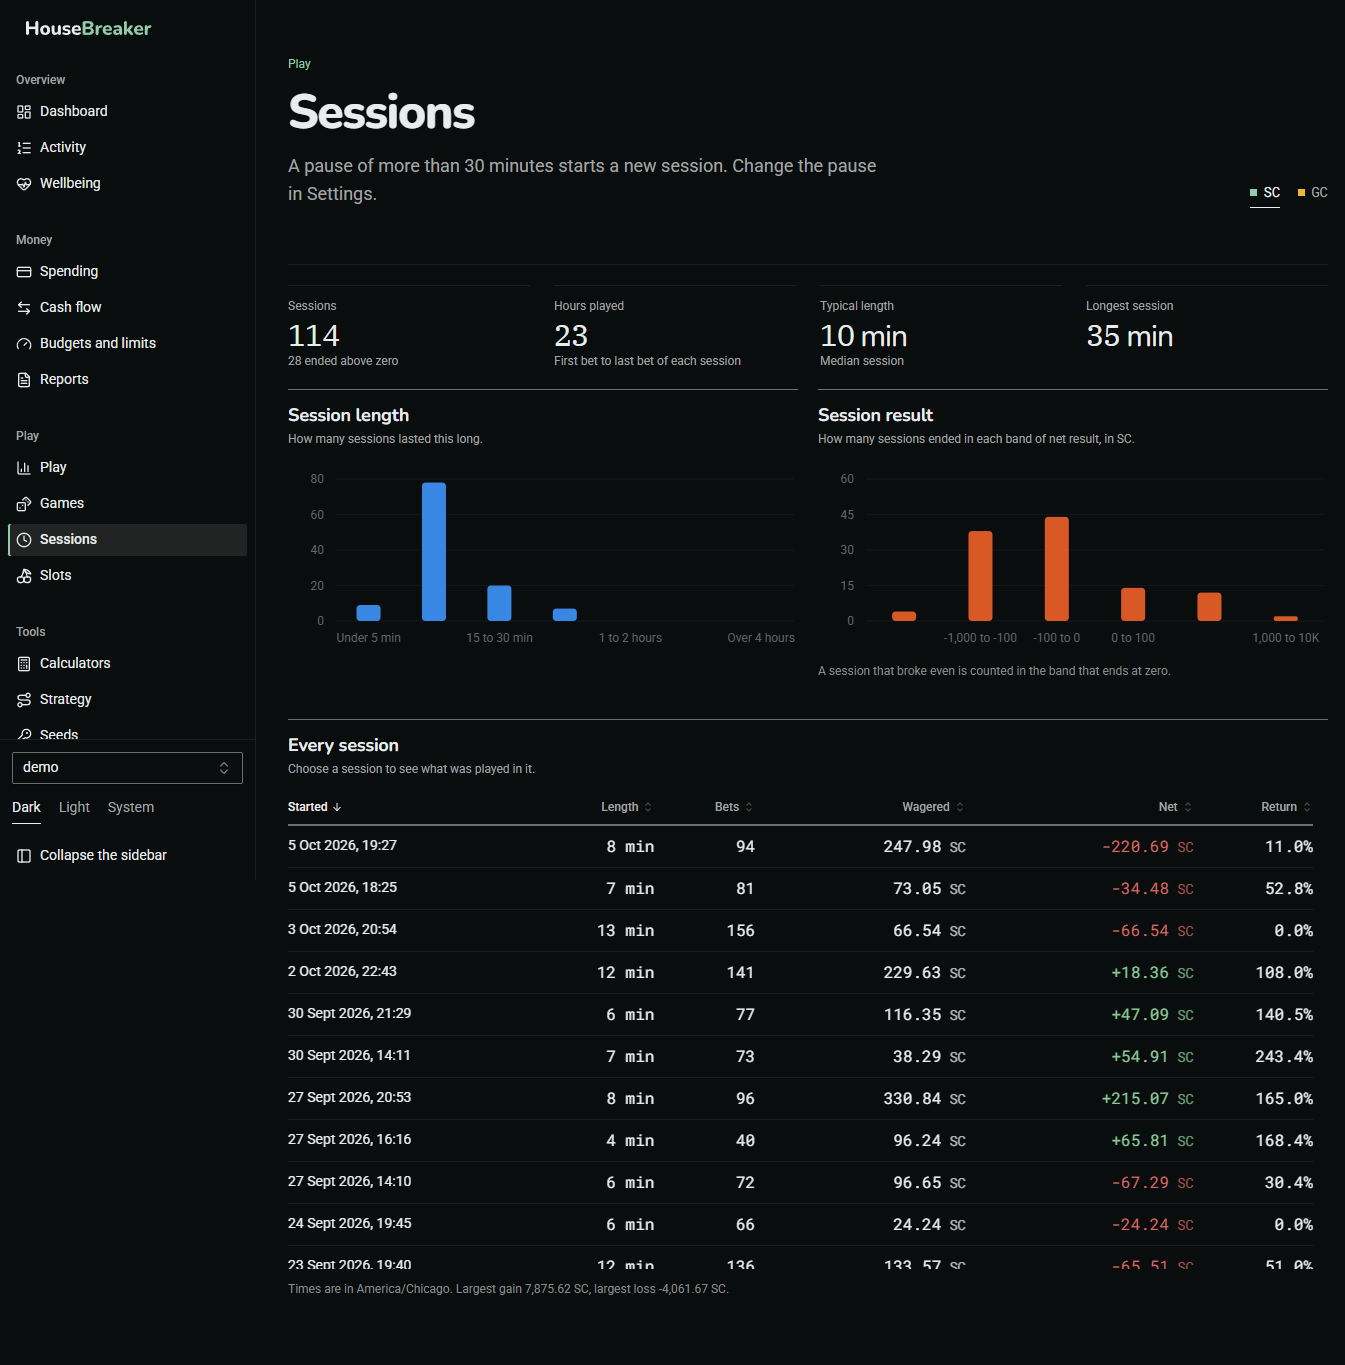Click the Budgets and limits gauge icon

(x=24, y=344)
